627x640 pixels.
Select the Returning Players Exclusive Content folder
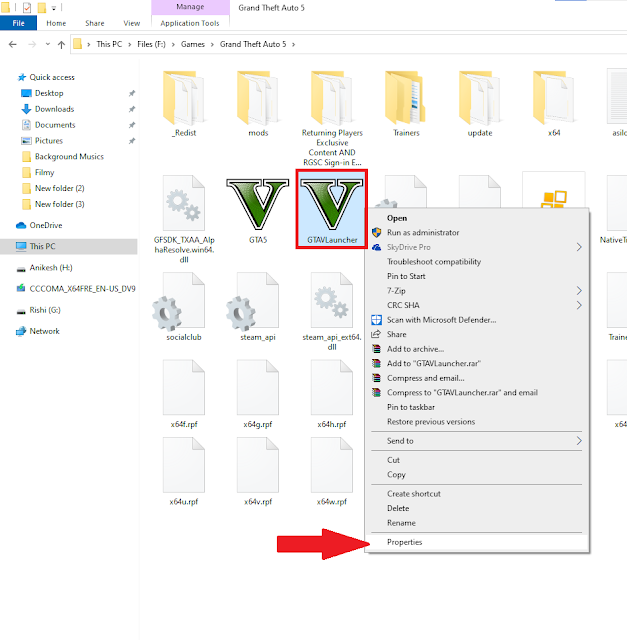[332, 98]
